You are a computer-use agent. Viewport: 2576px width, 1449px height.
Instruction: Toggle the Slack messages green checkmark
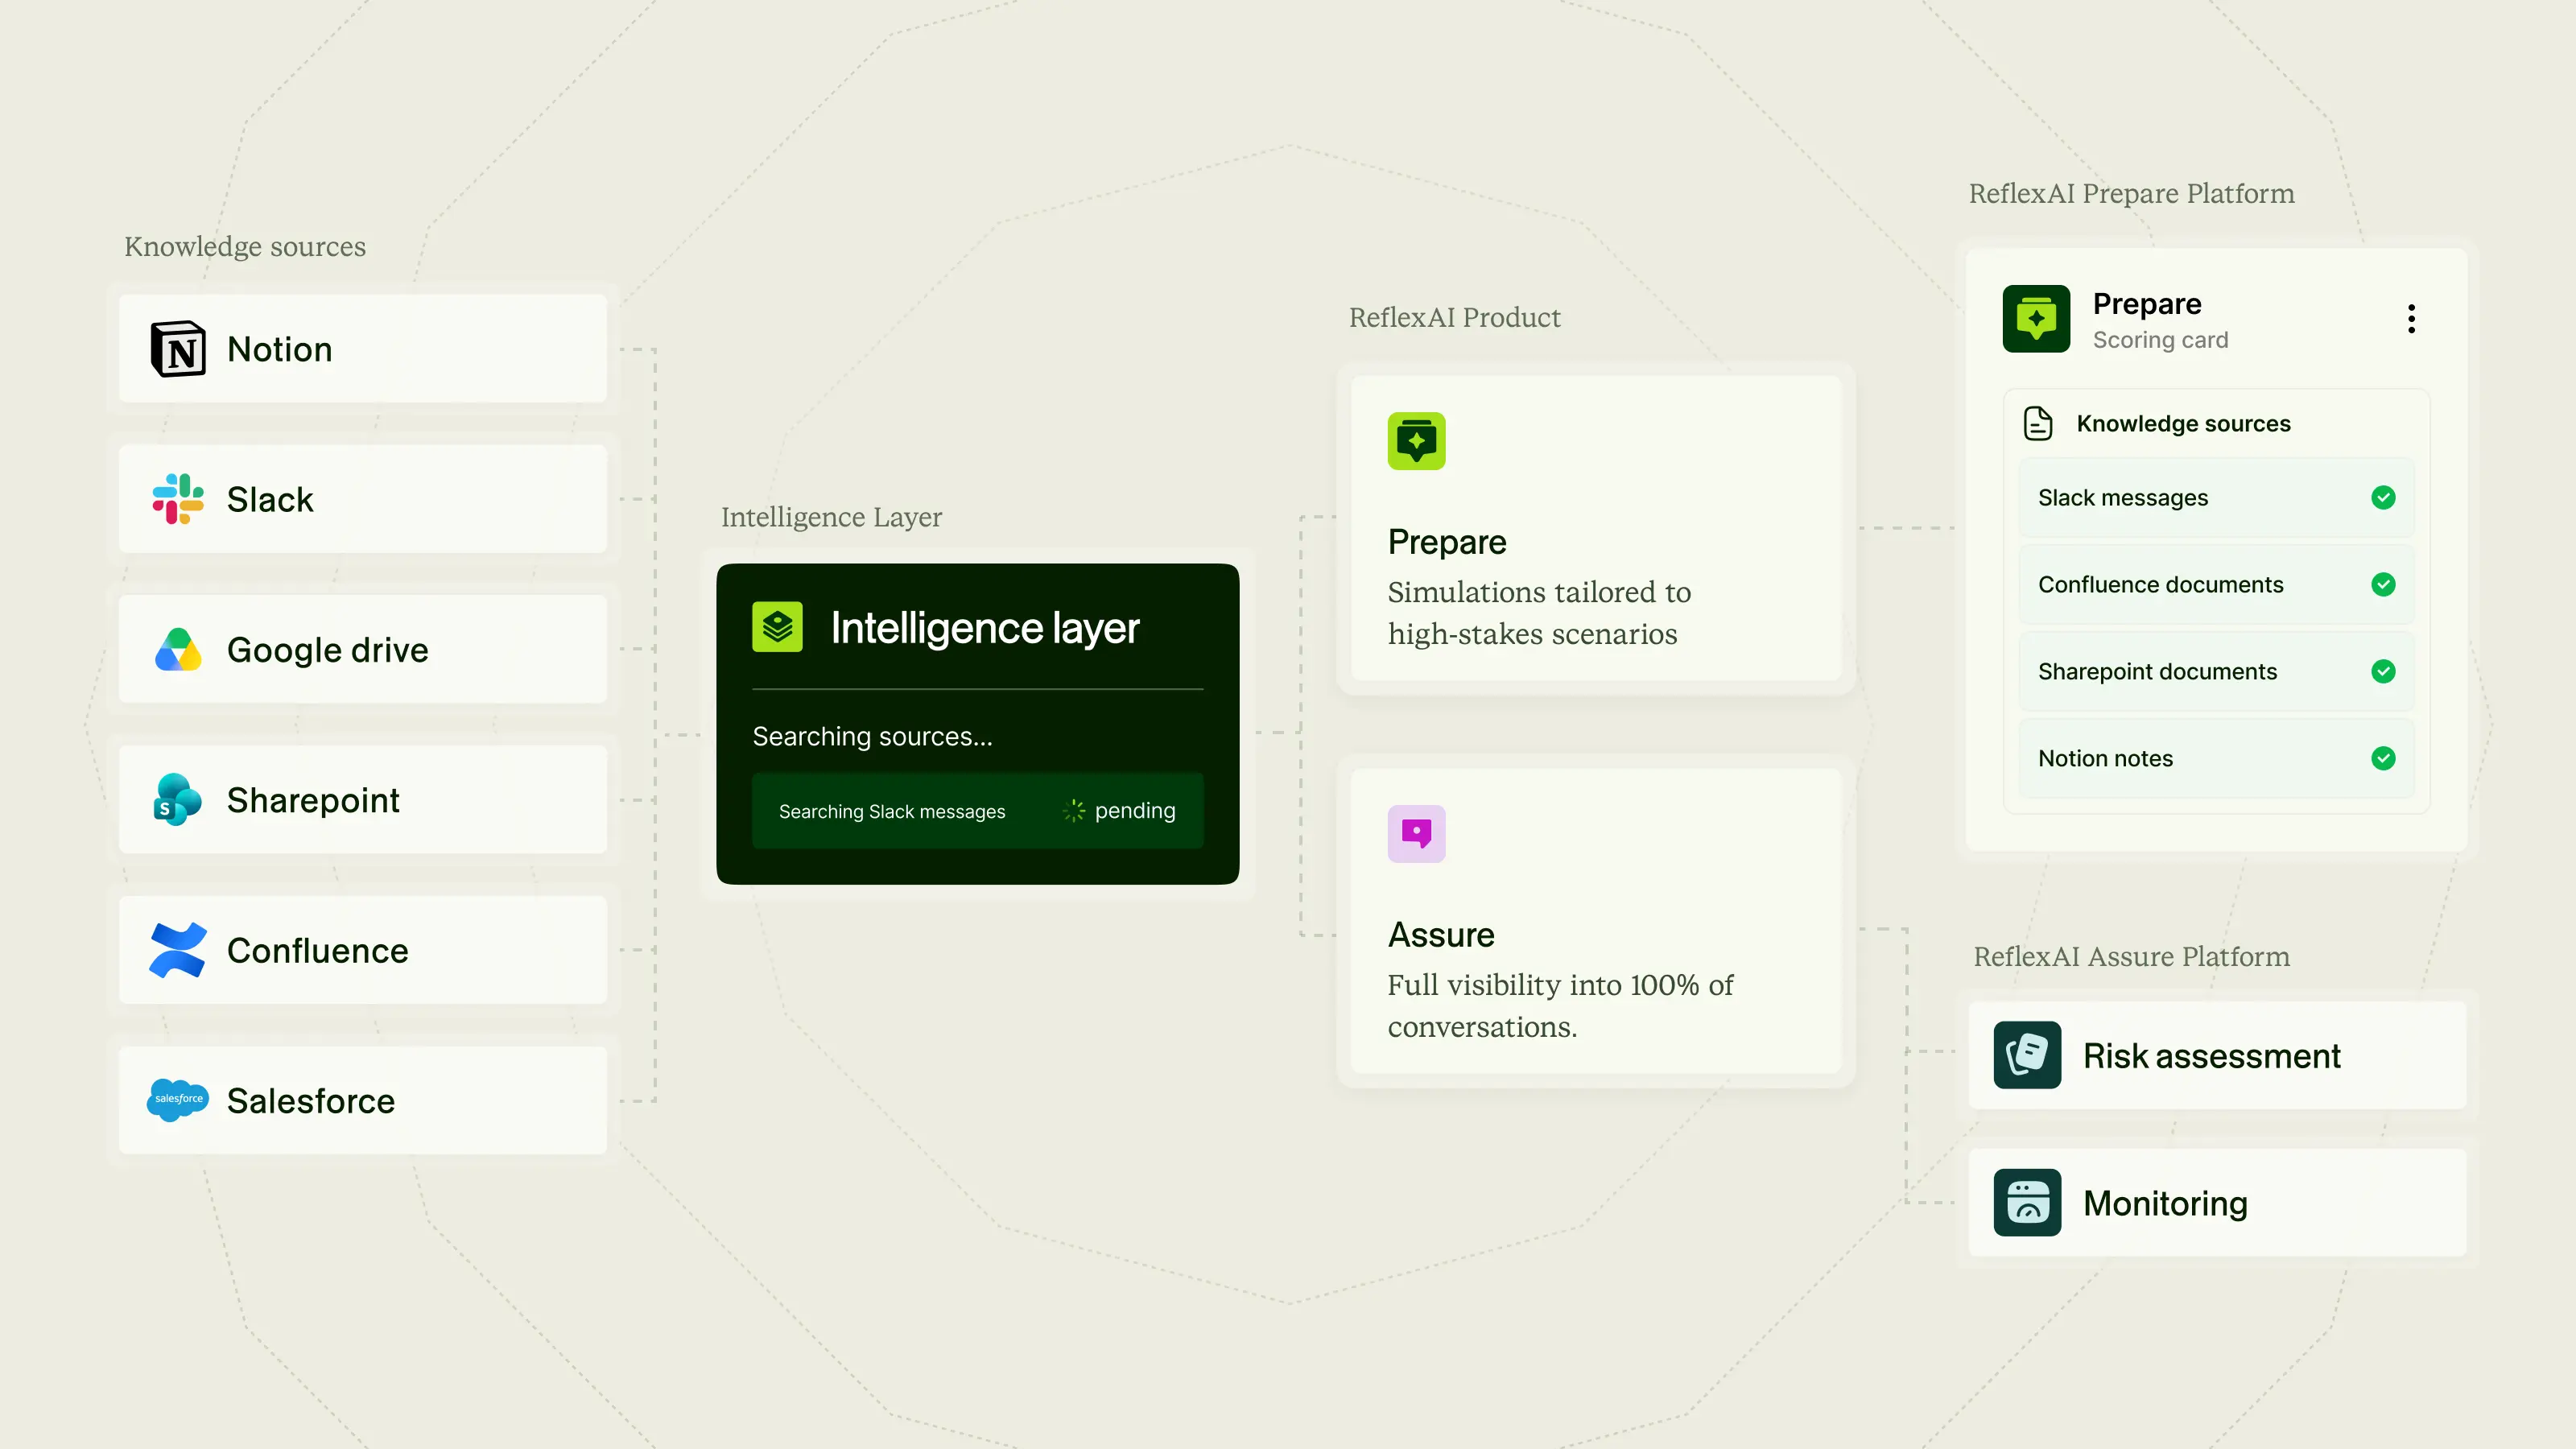2383,498
